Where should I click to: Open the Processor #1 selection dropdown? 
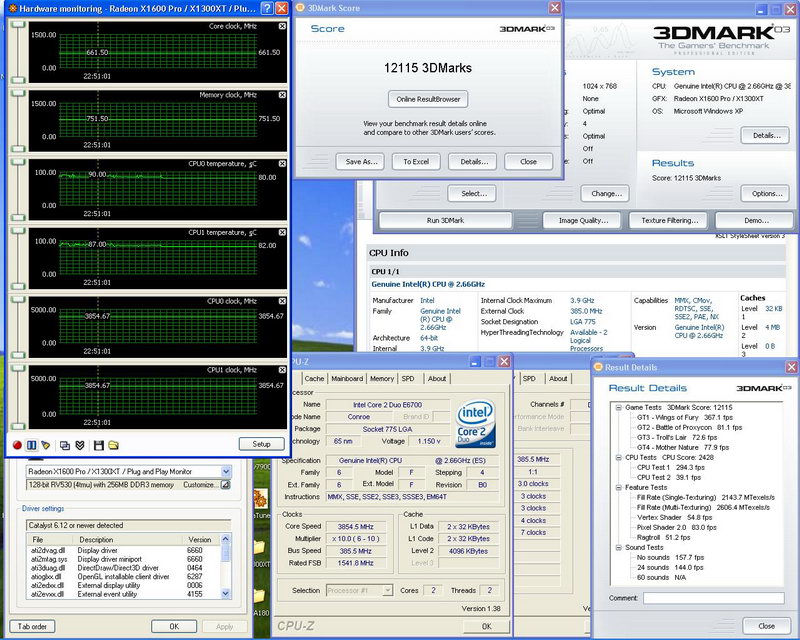[388, 590]
